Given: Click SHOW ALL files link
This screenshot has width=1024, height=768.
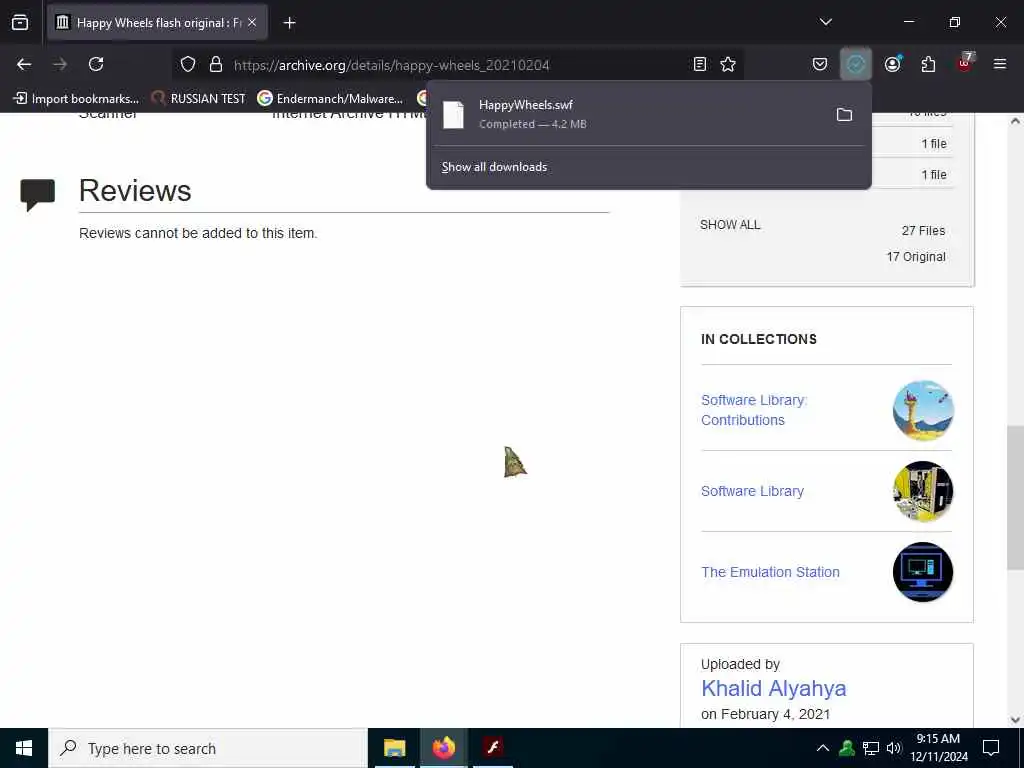Looking at the screenshot, I should (x=730, y=225).
